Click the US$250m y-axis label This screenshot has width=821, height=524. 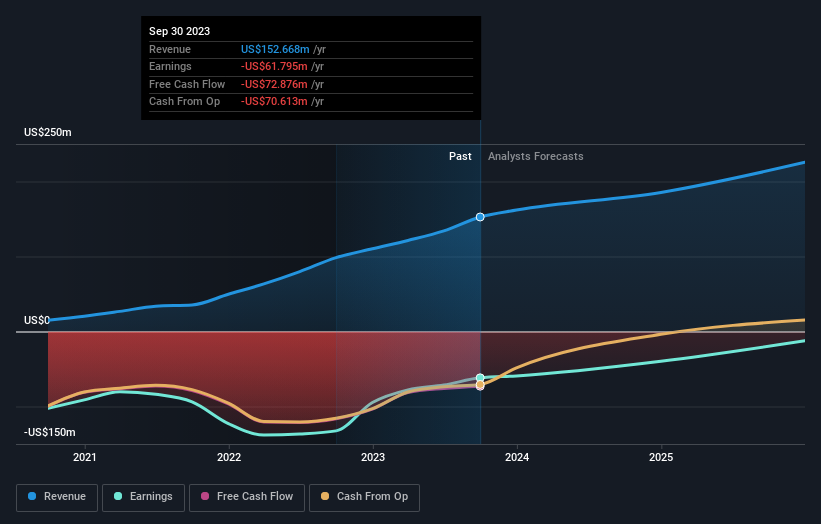tap(48, 132)
